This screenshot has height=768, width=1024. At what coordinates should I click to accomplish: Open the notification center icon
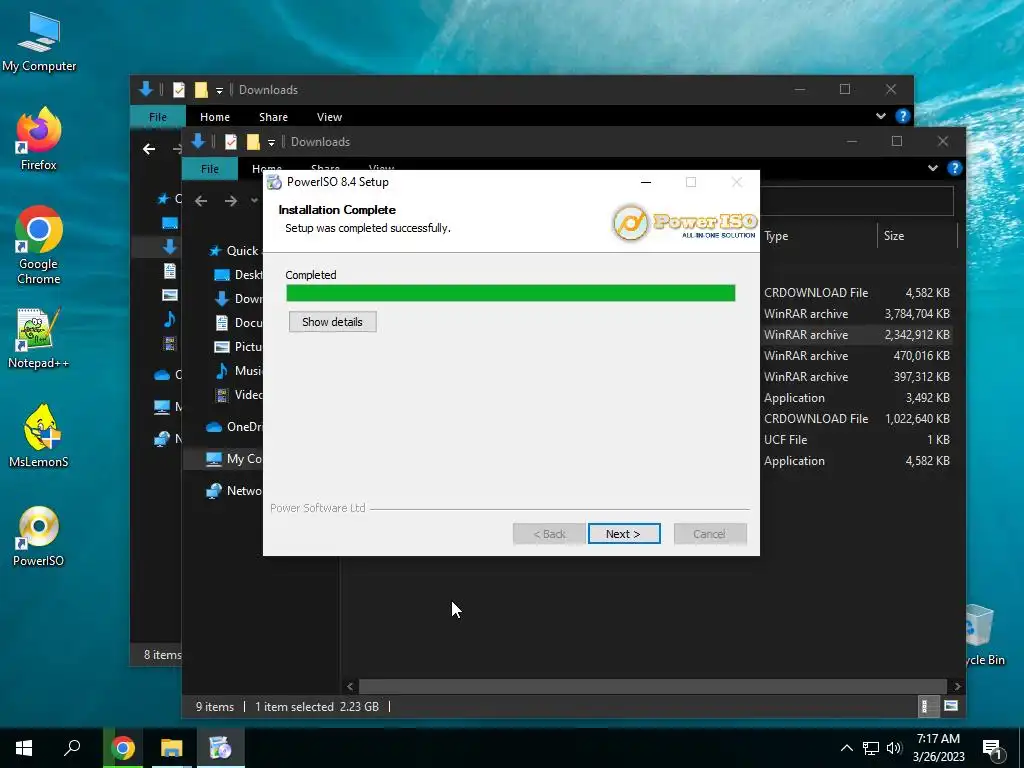(992, 749)
